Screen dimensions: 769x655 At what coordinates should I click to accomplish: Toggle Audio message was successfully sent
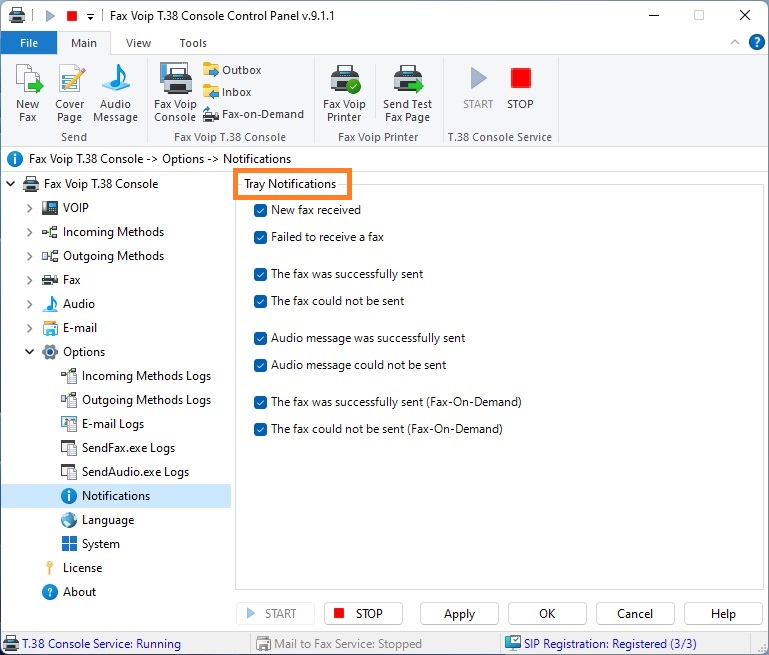(x=260, y=338)
